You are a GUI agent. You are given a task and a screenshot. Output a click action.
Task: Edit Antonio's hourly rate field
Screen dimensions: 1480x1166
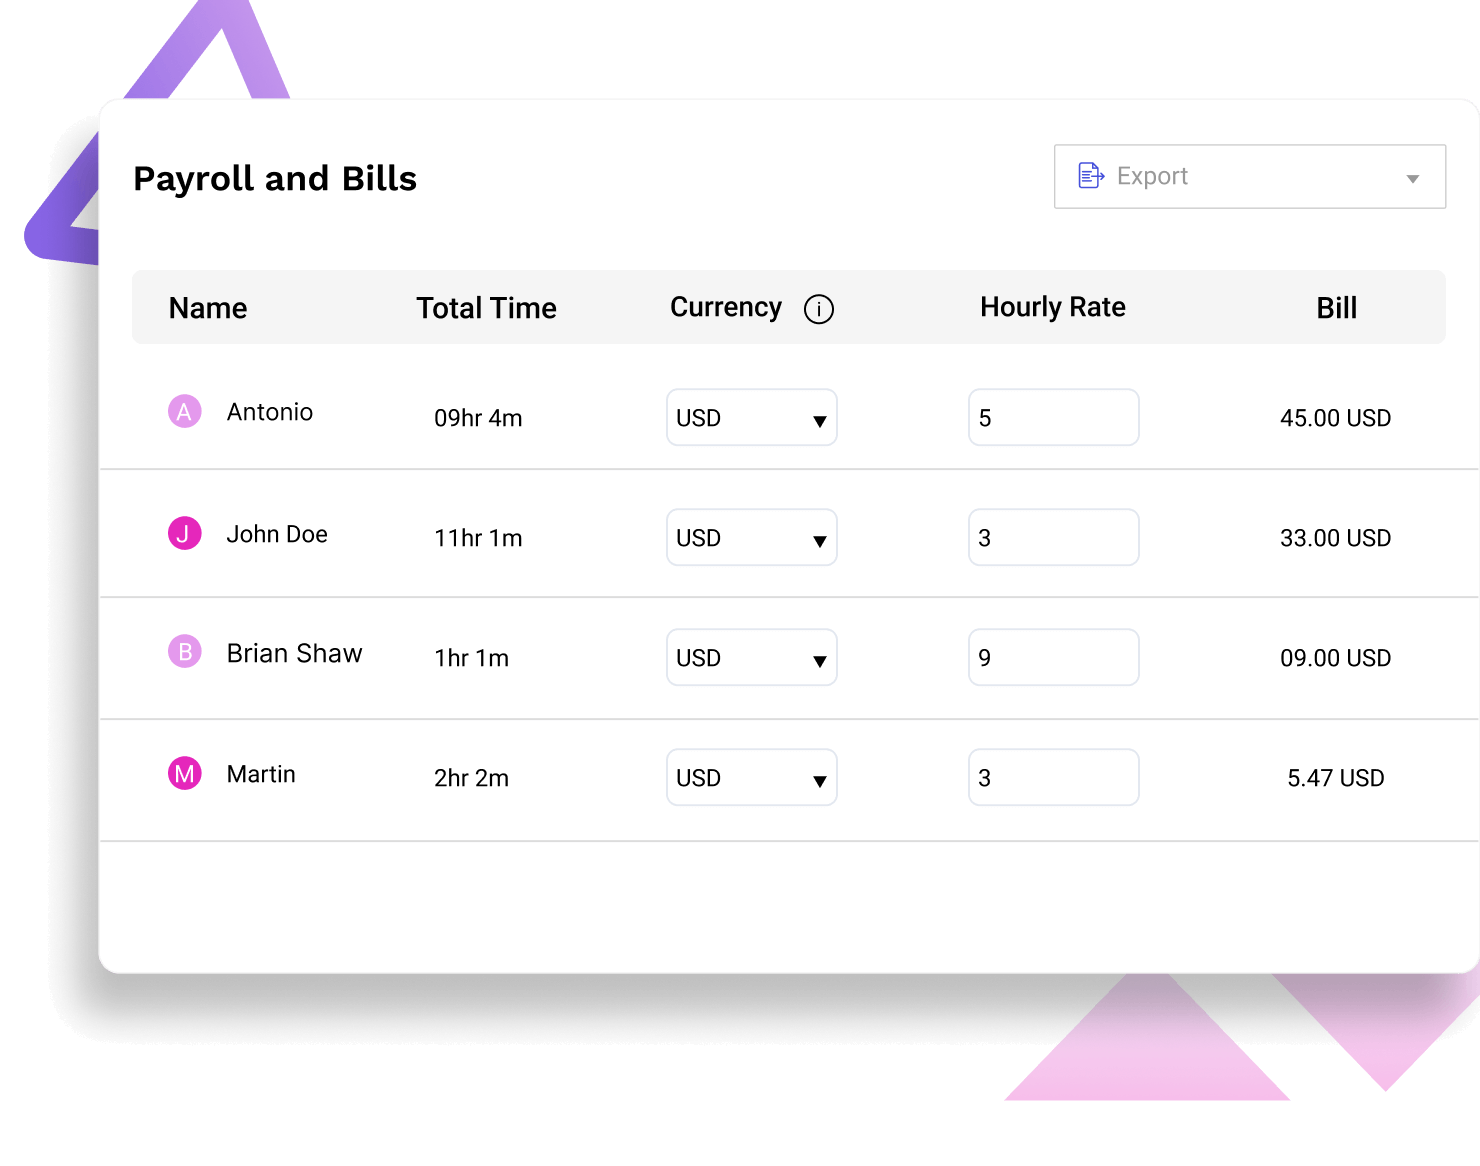coord(1054,417)
